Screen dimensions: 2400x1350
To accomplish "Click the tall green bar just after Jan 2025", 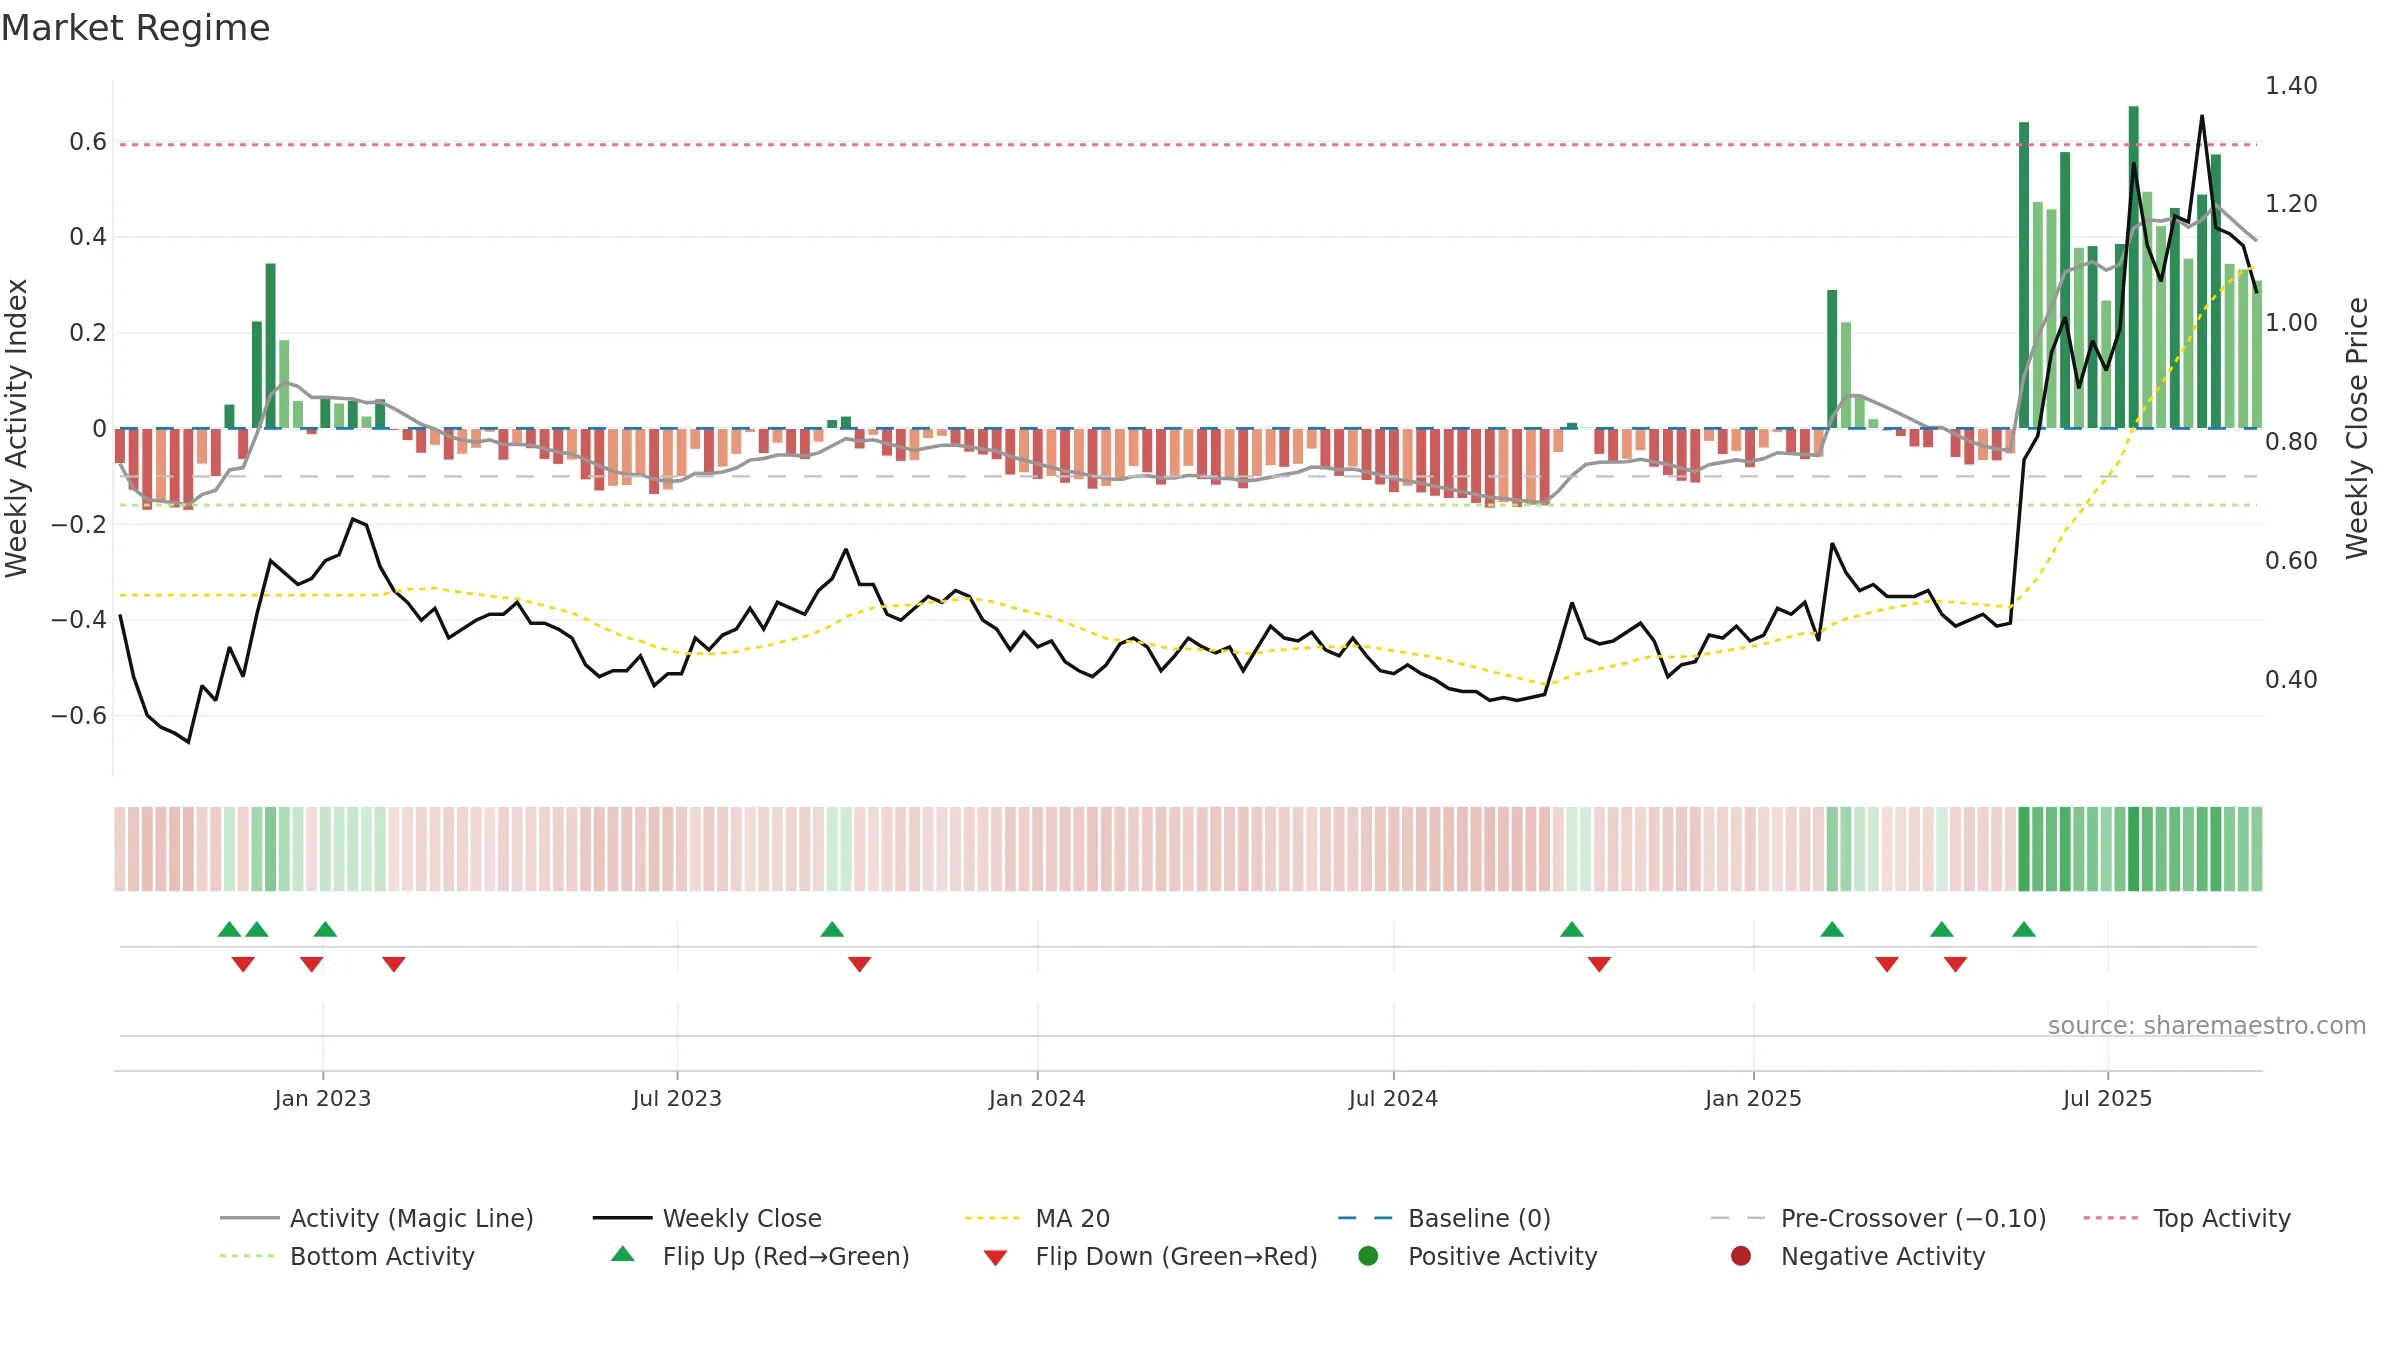I will tap(1832, 359).
